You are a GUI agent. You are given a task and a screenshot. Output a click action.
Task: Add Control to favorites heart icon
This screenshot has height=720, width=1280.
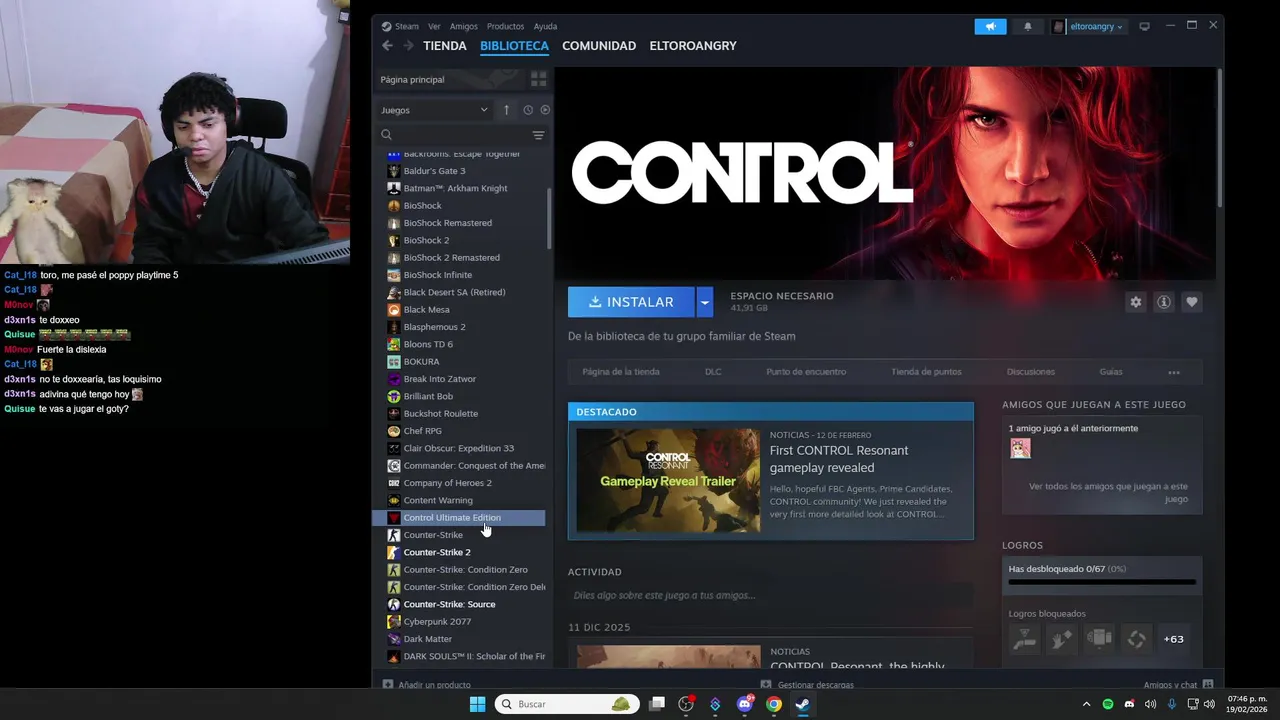(1191, 302)
